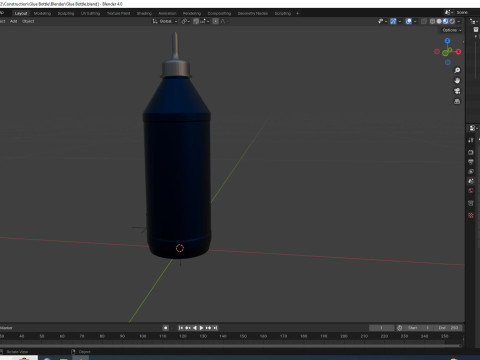Jump to timeline end frame
480x360 pixels.
coord(215,328)
